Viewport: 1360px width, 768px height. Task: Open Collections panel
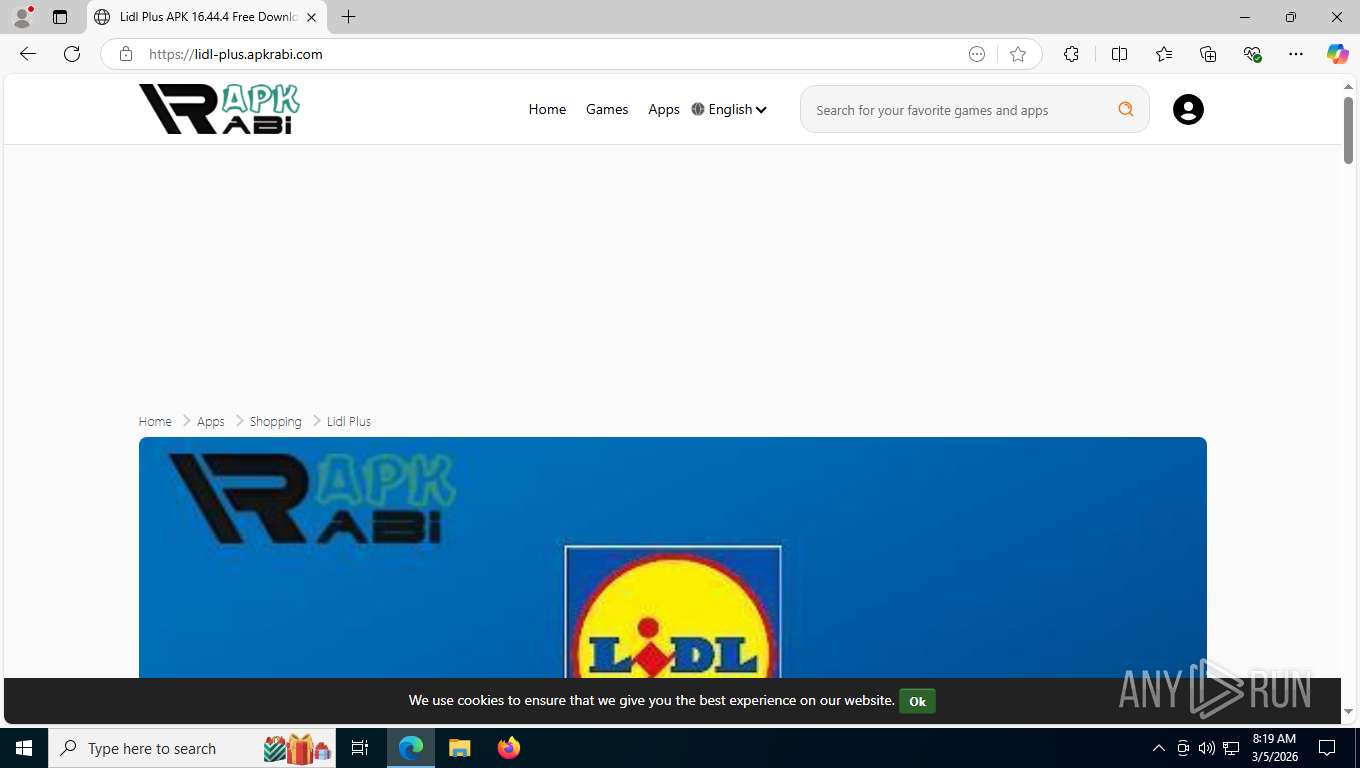tap(1208, 54)
